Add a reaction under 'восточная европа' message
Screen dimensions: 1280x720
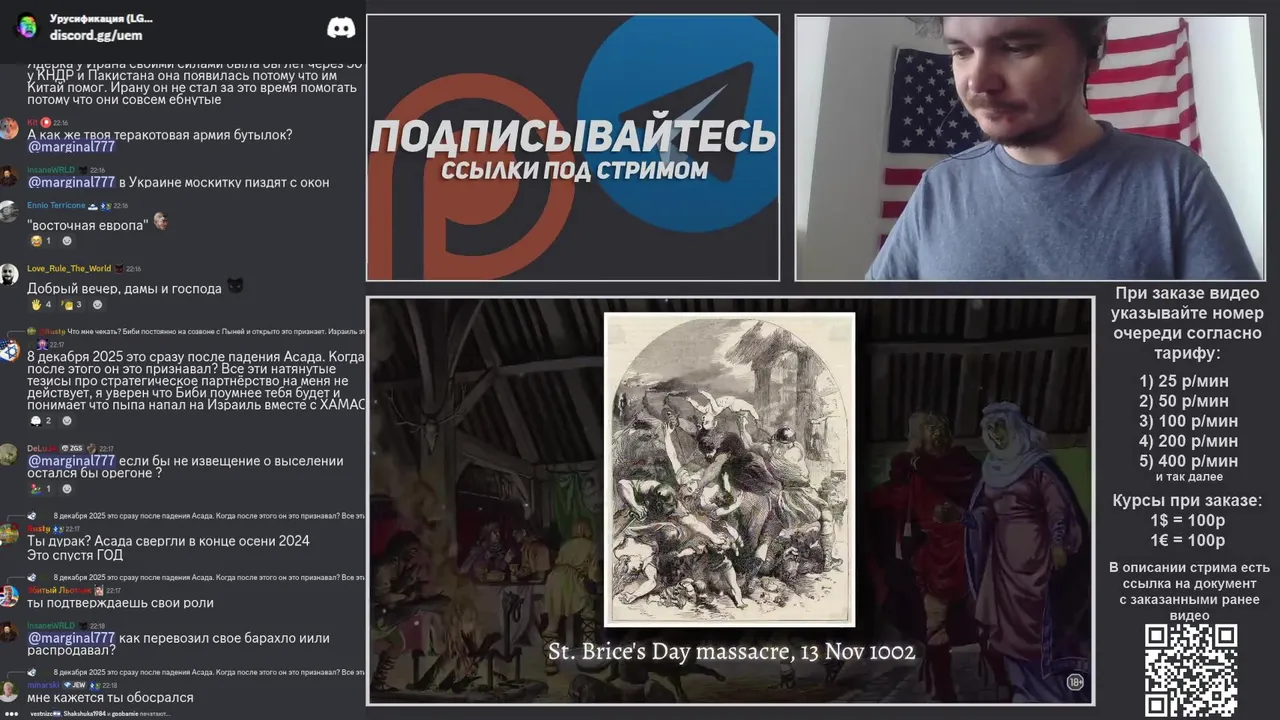[67, 241]
